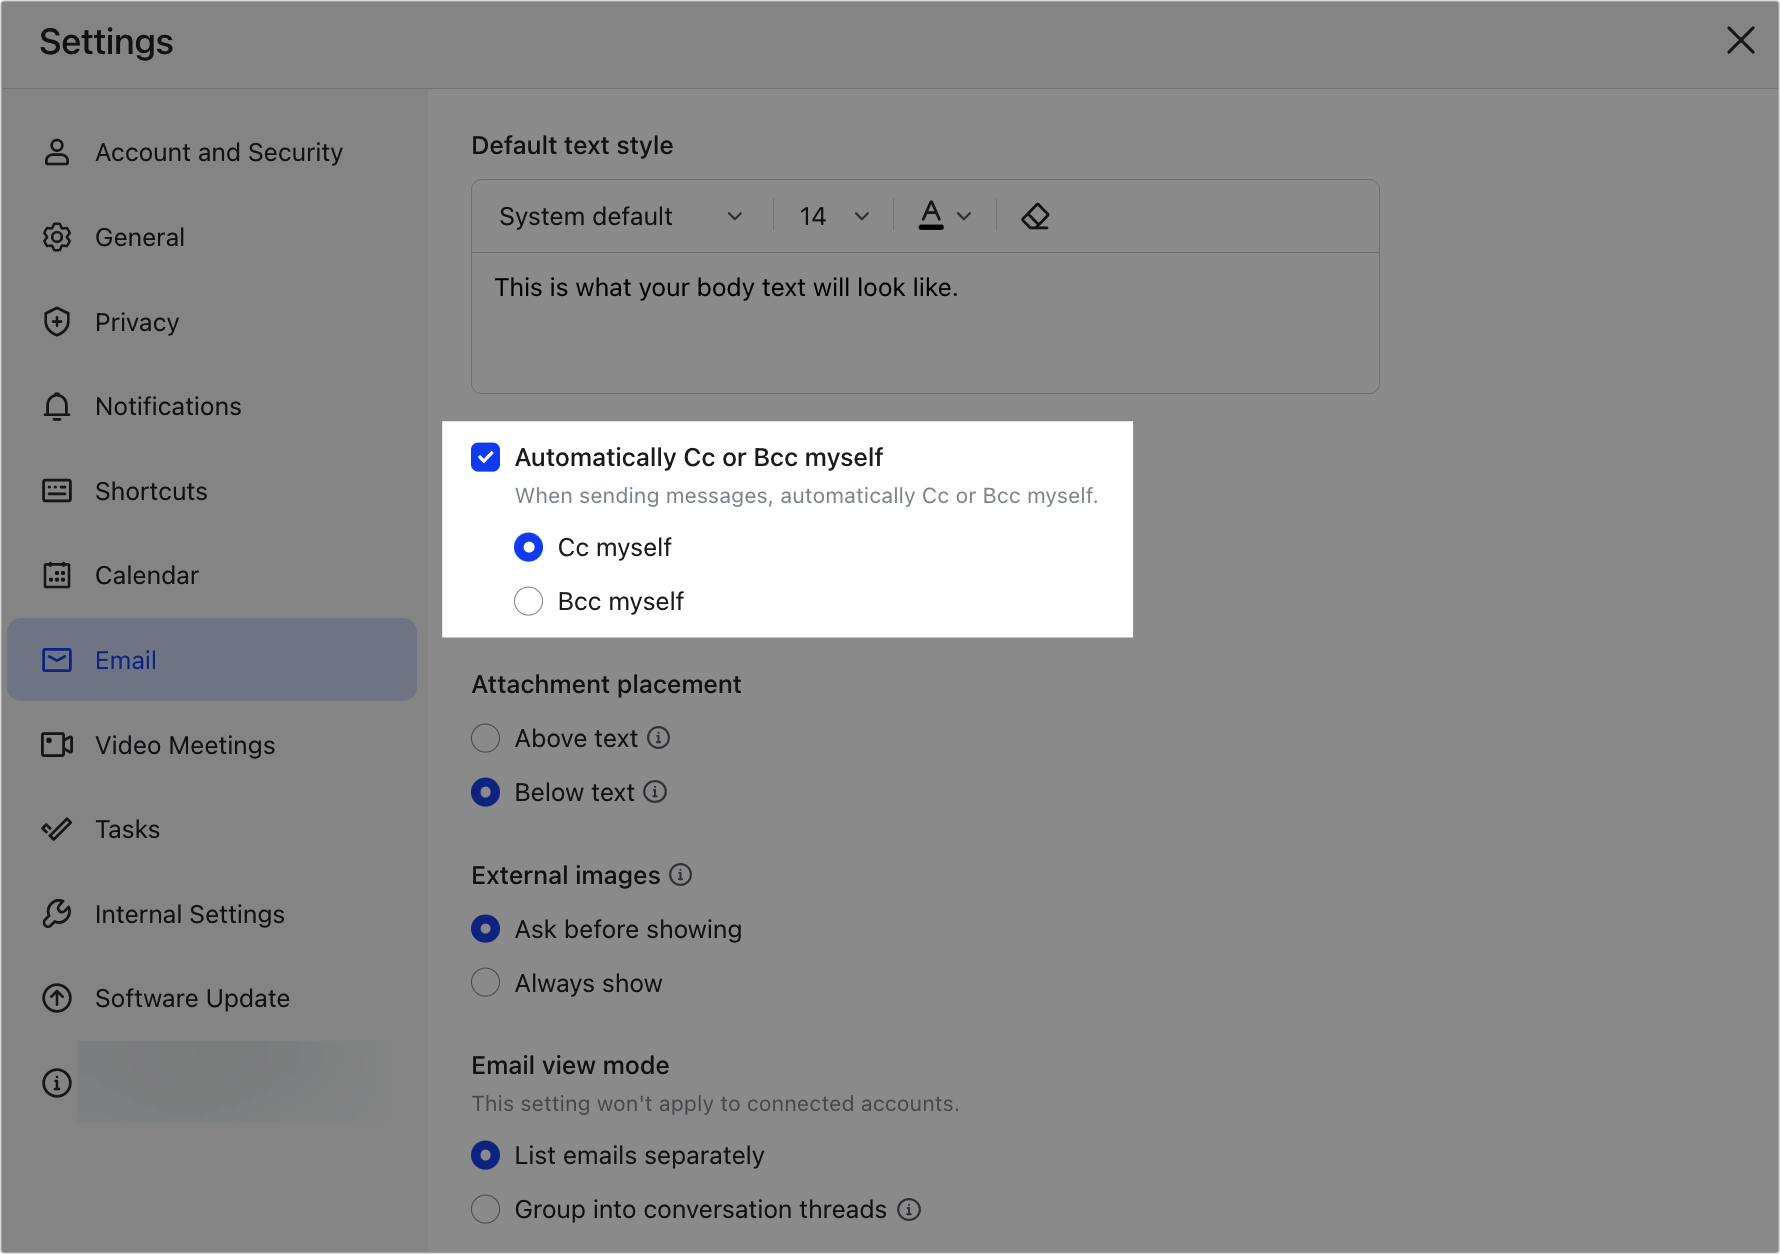This screenshot has width=1780, height=1254.
Task: Open Software Update settings
Action: [x=192, y=998]
